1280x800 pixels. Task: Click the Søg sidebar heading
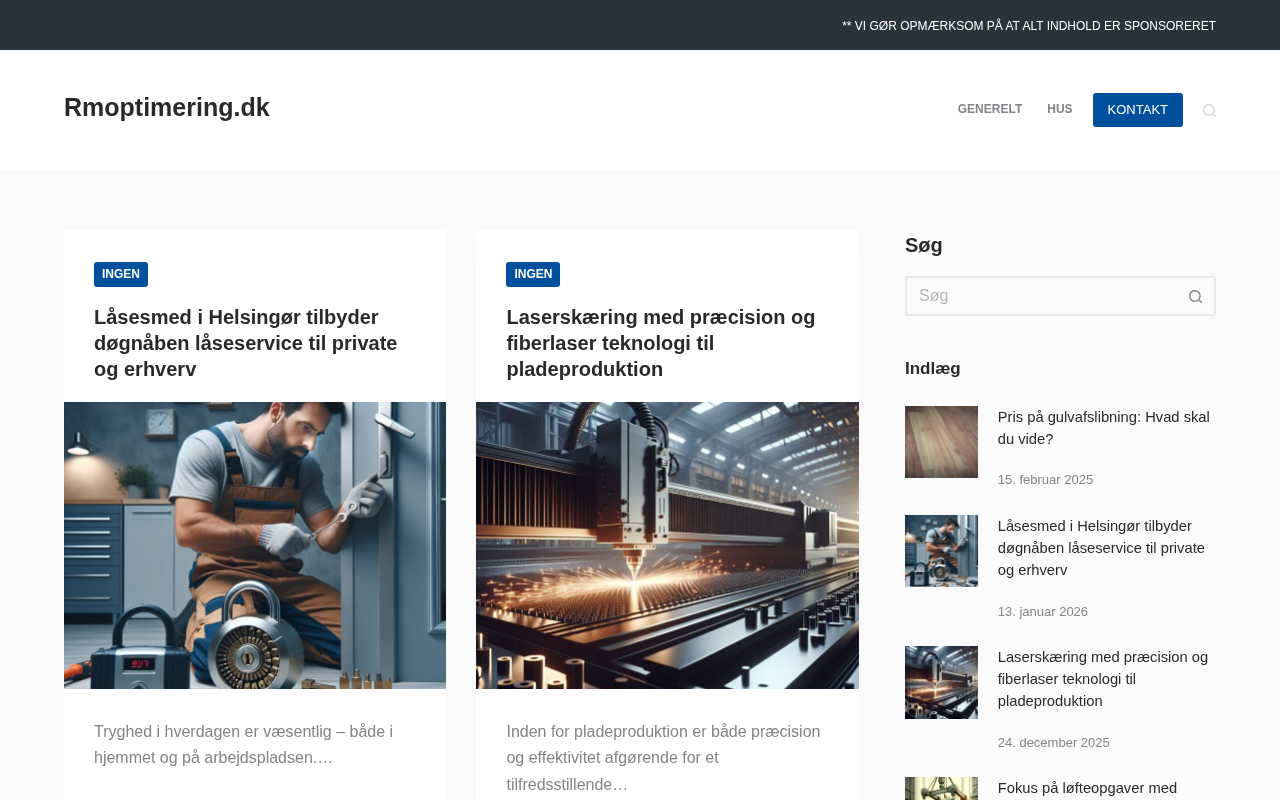pos(924,246)
